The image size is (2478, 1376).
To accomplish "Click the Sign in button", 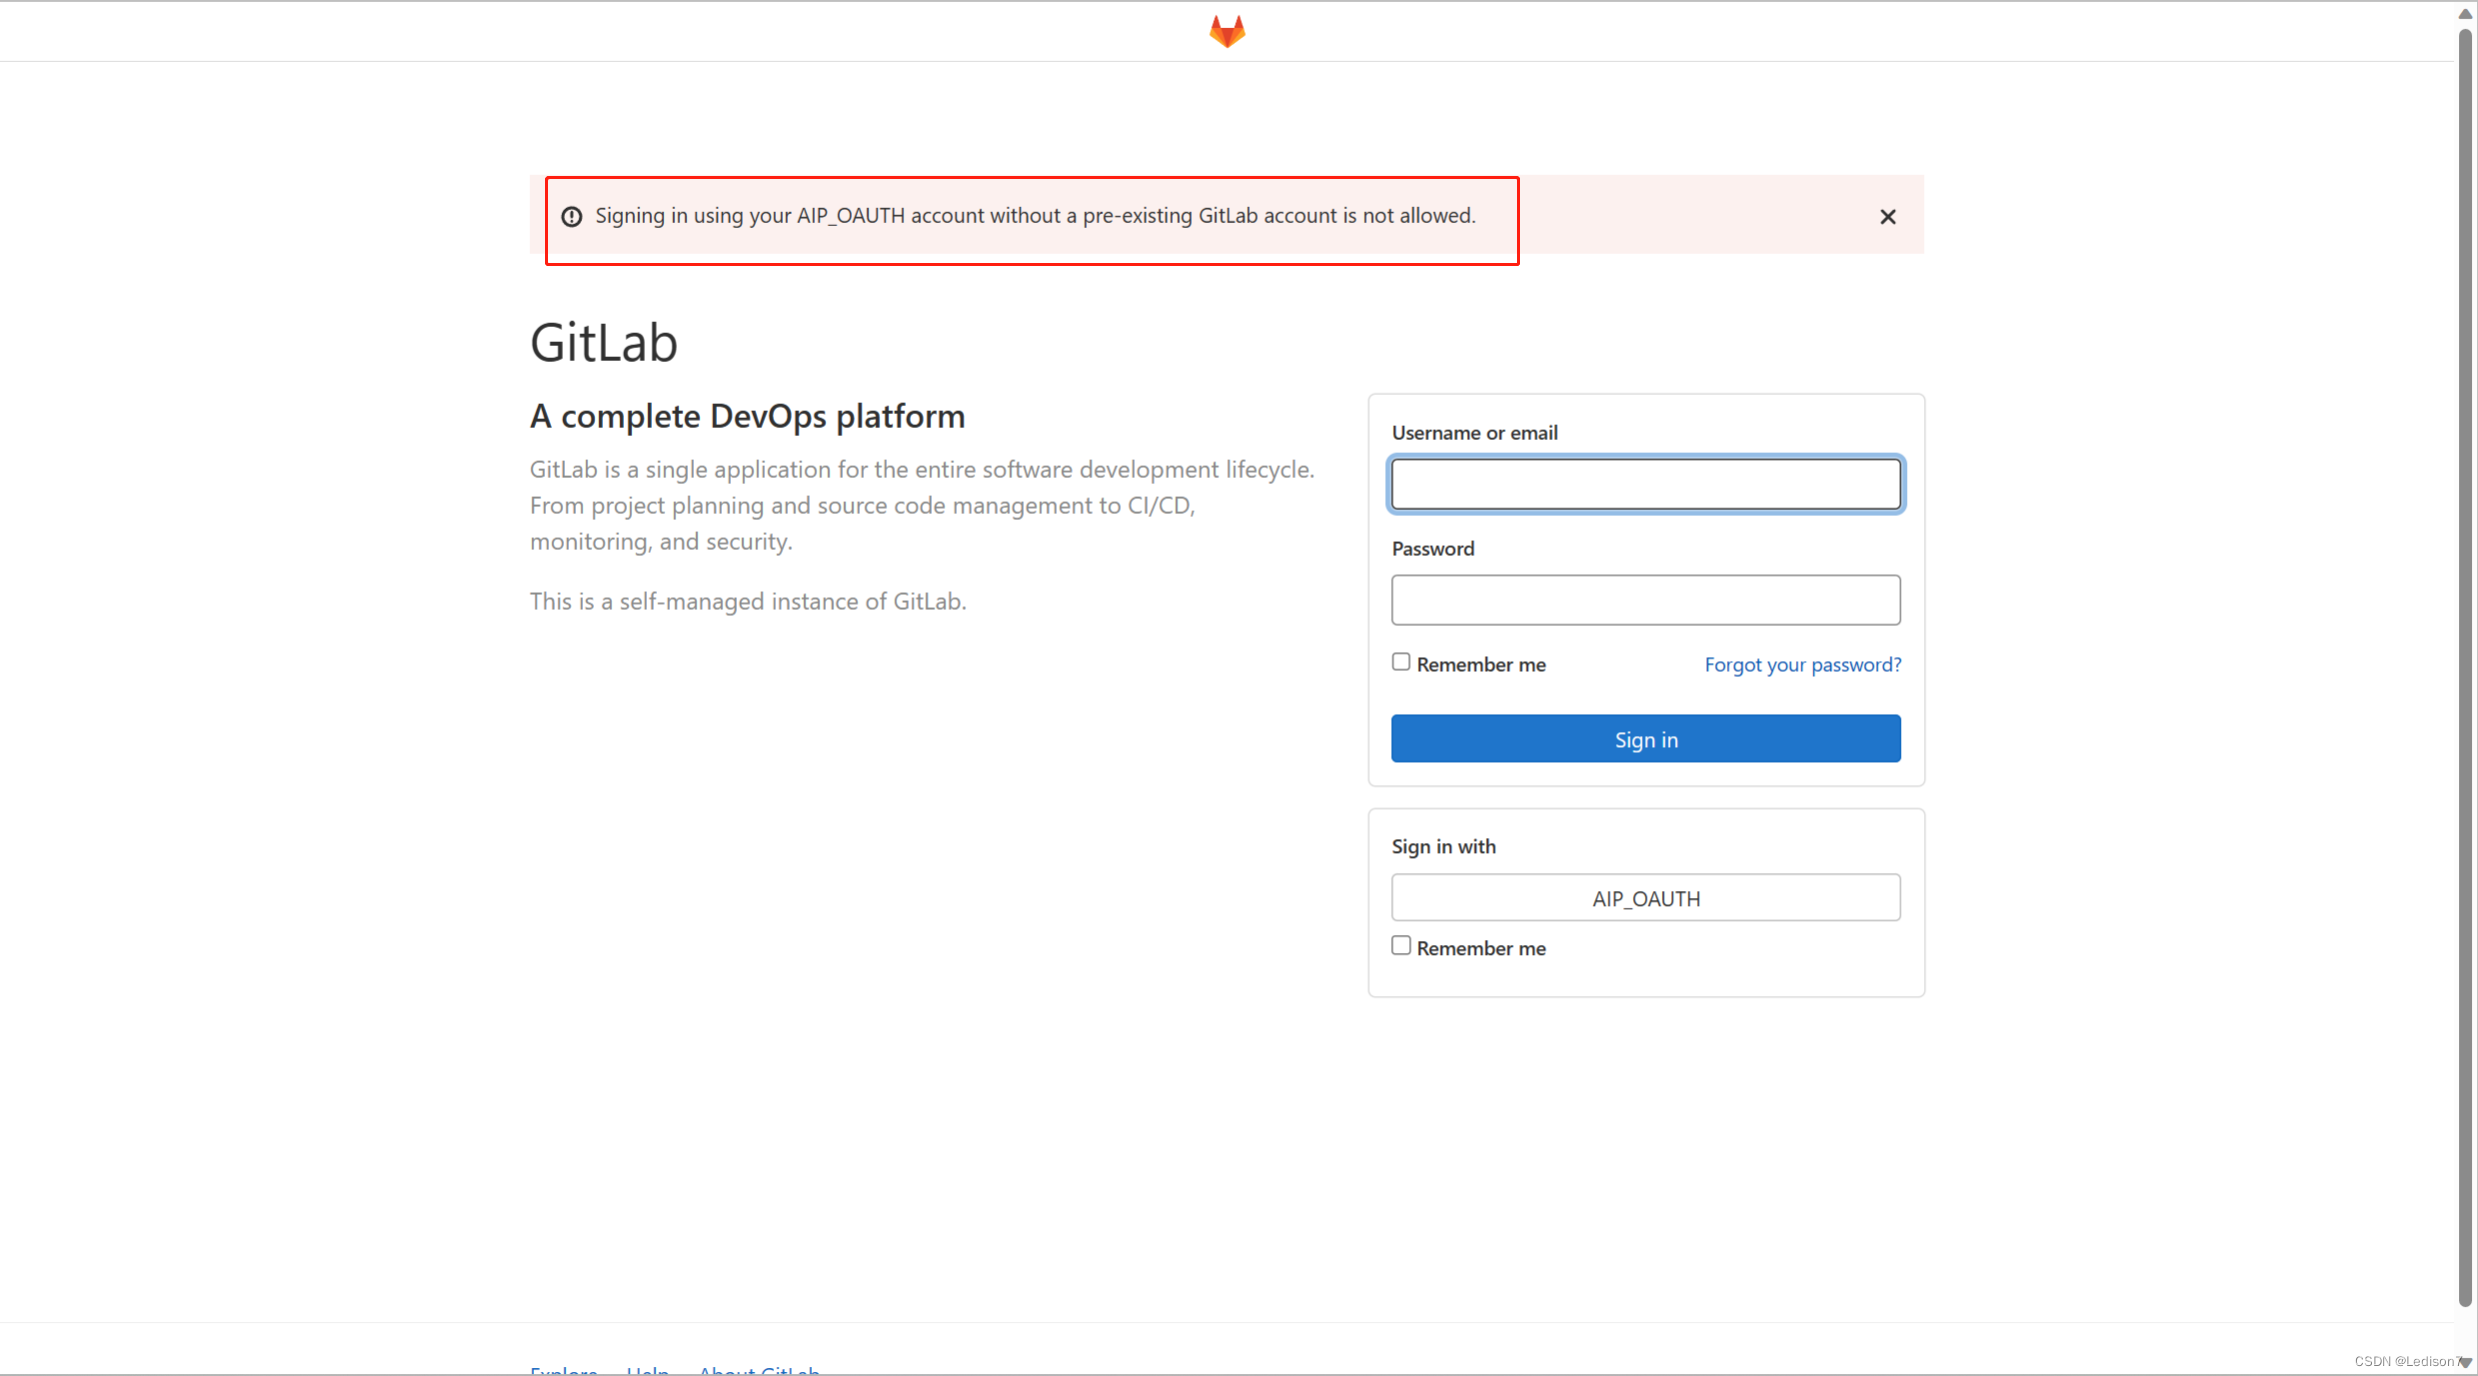I will [1645, 738].
